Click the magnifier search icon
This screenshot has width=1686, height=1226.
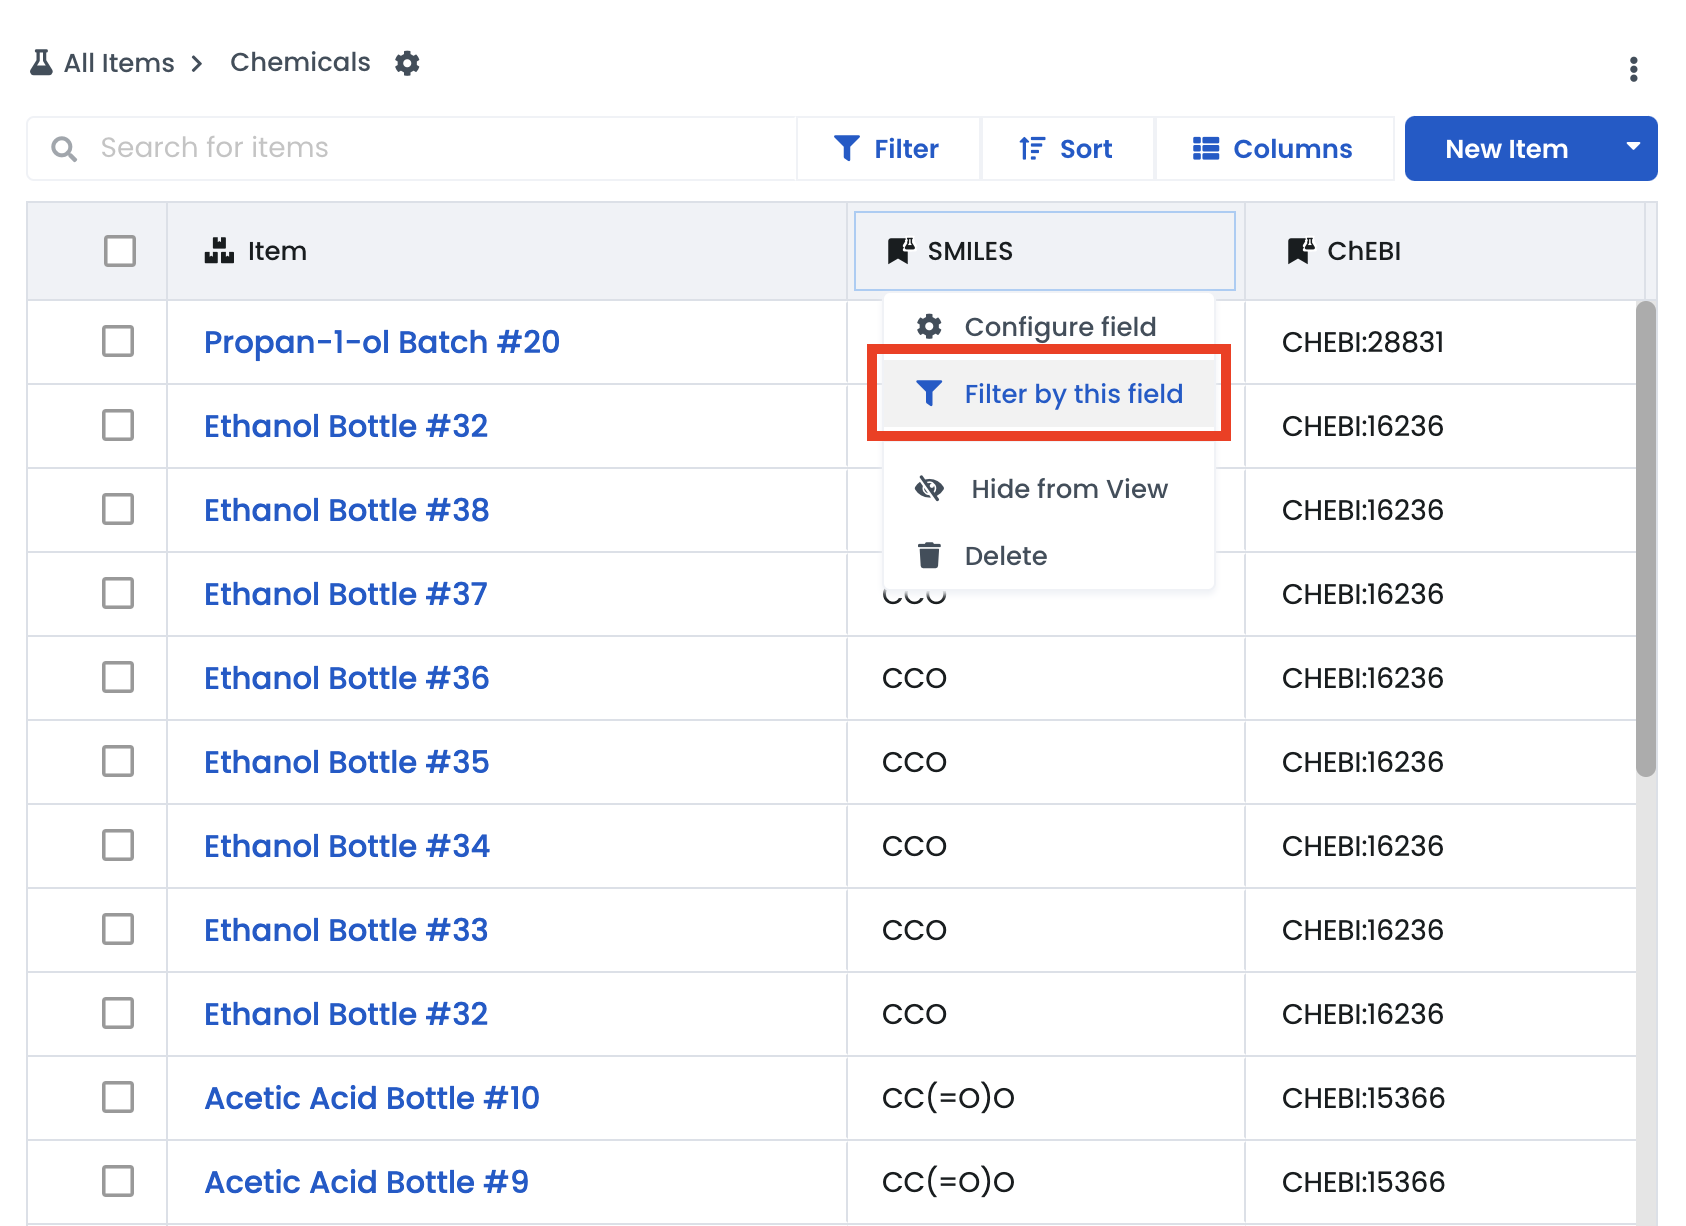tap(64, 149)
